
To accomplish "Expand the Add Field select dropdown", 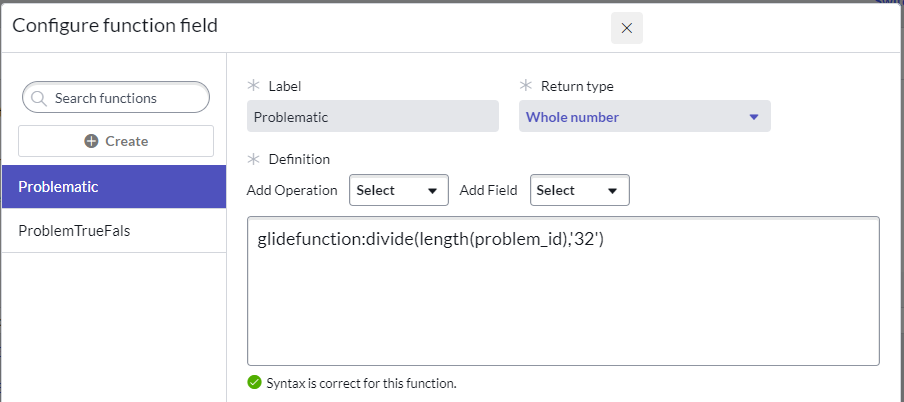I will (579, 190).
